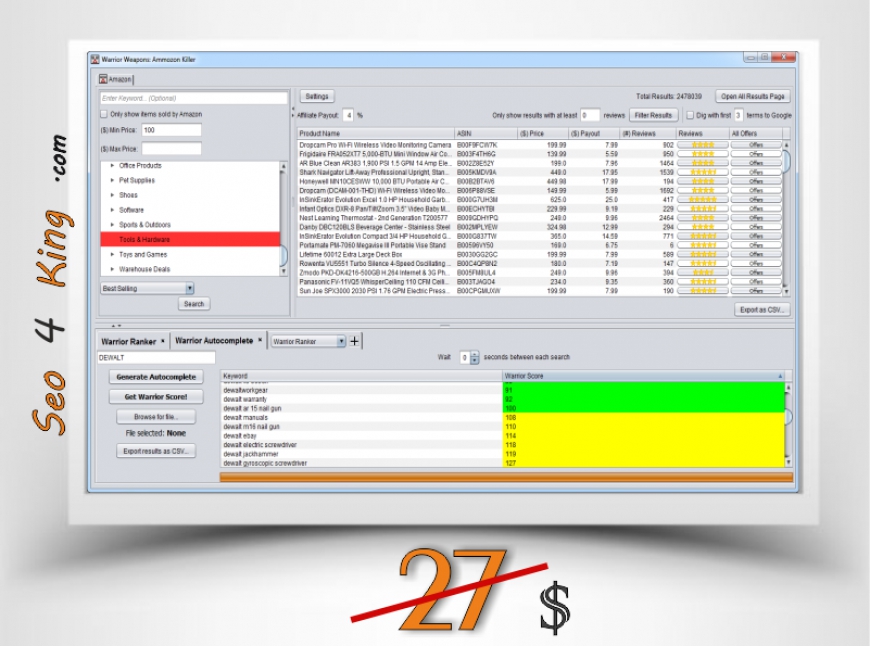Sort by the ASIN column header

click(485, 134)
